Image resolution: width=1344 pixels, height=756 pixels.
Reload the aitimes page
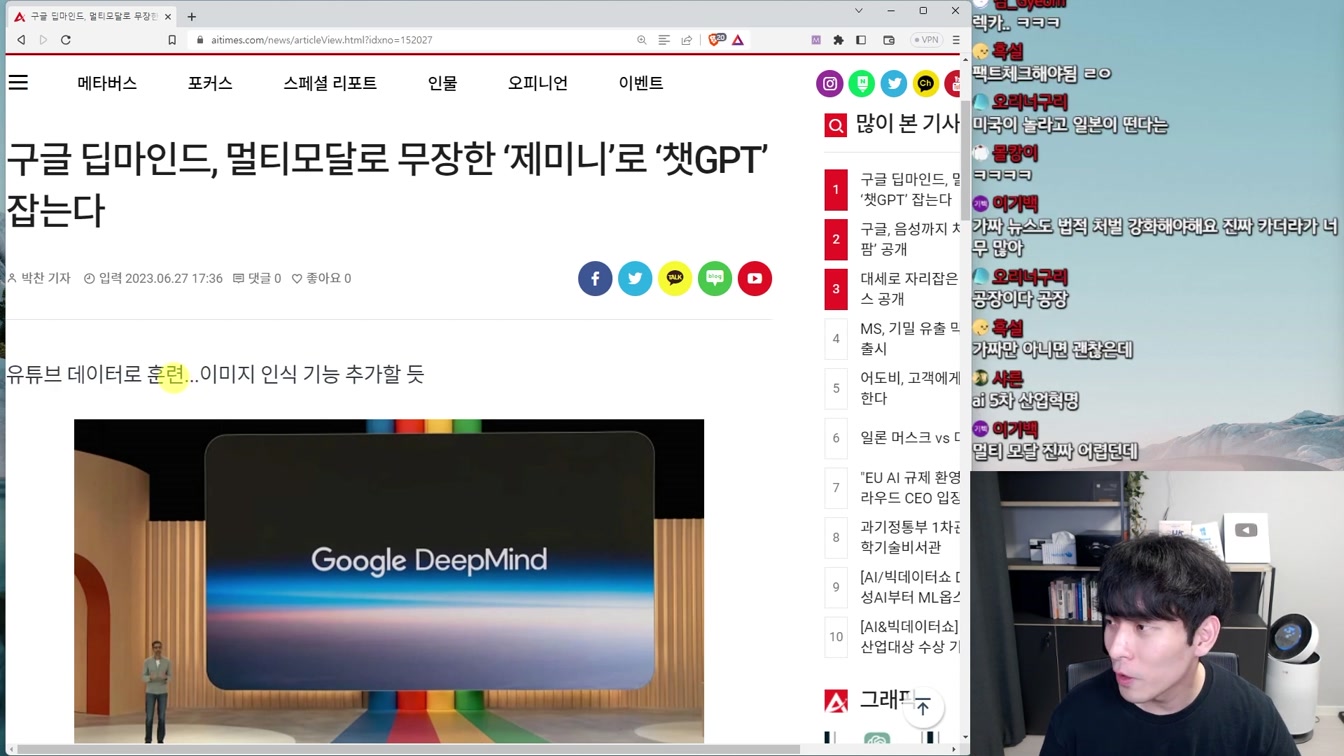[66, 40]
